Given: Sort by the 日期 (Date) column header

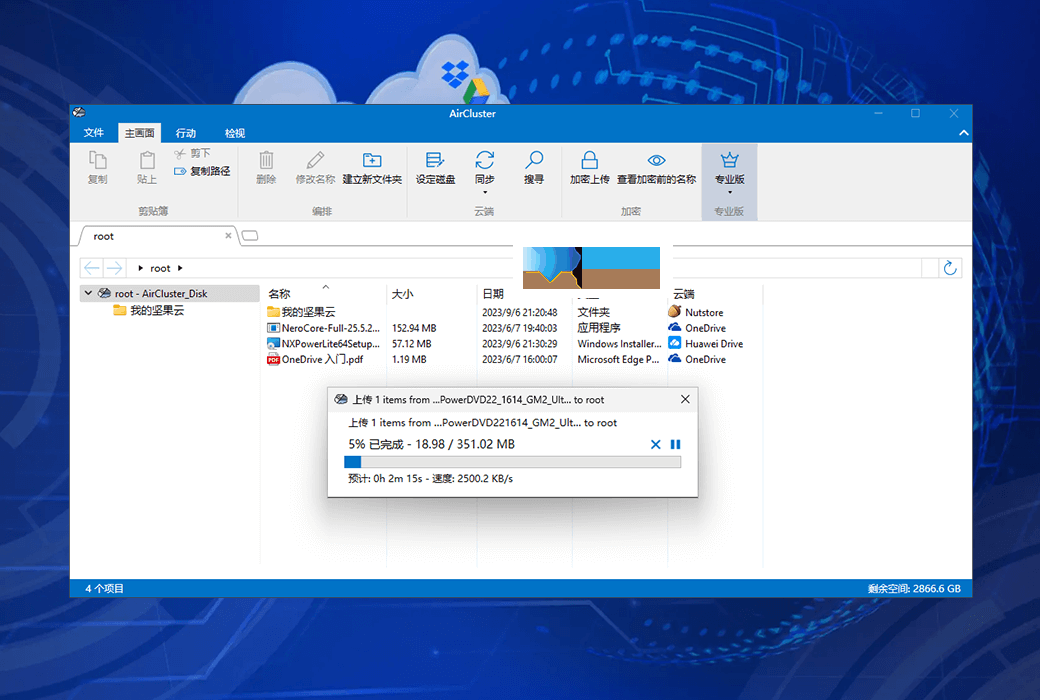Looking at the screenshot, I should tap(493, 294).
